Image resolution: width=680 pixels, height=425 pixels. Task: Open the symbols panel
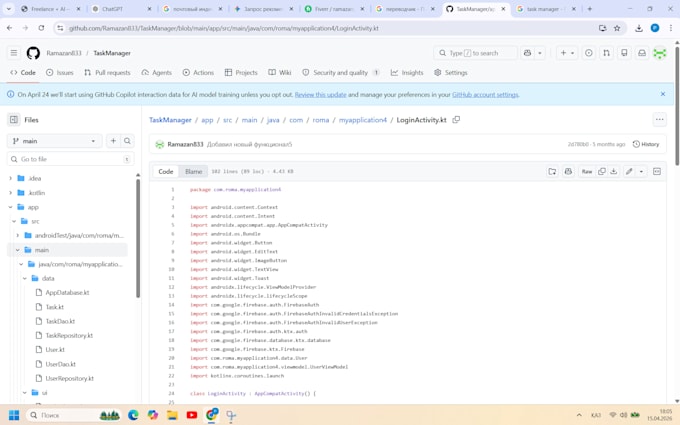[x=657, y=171]
